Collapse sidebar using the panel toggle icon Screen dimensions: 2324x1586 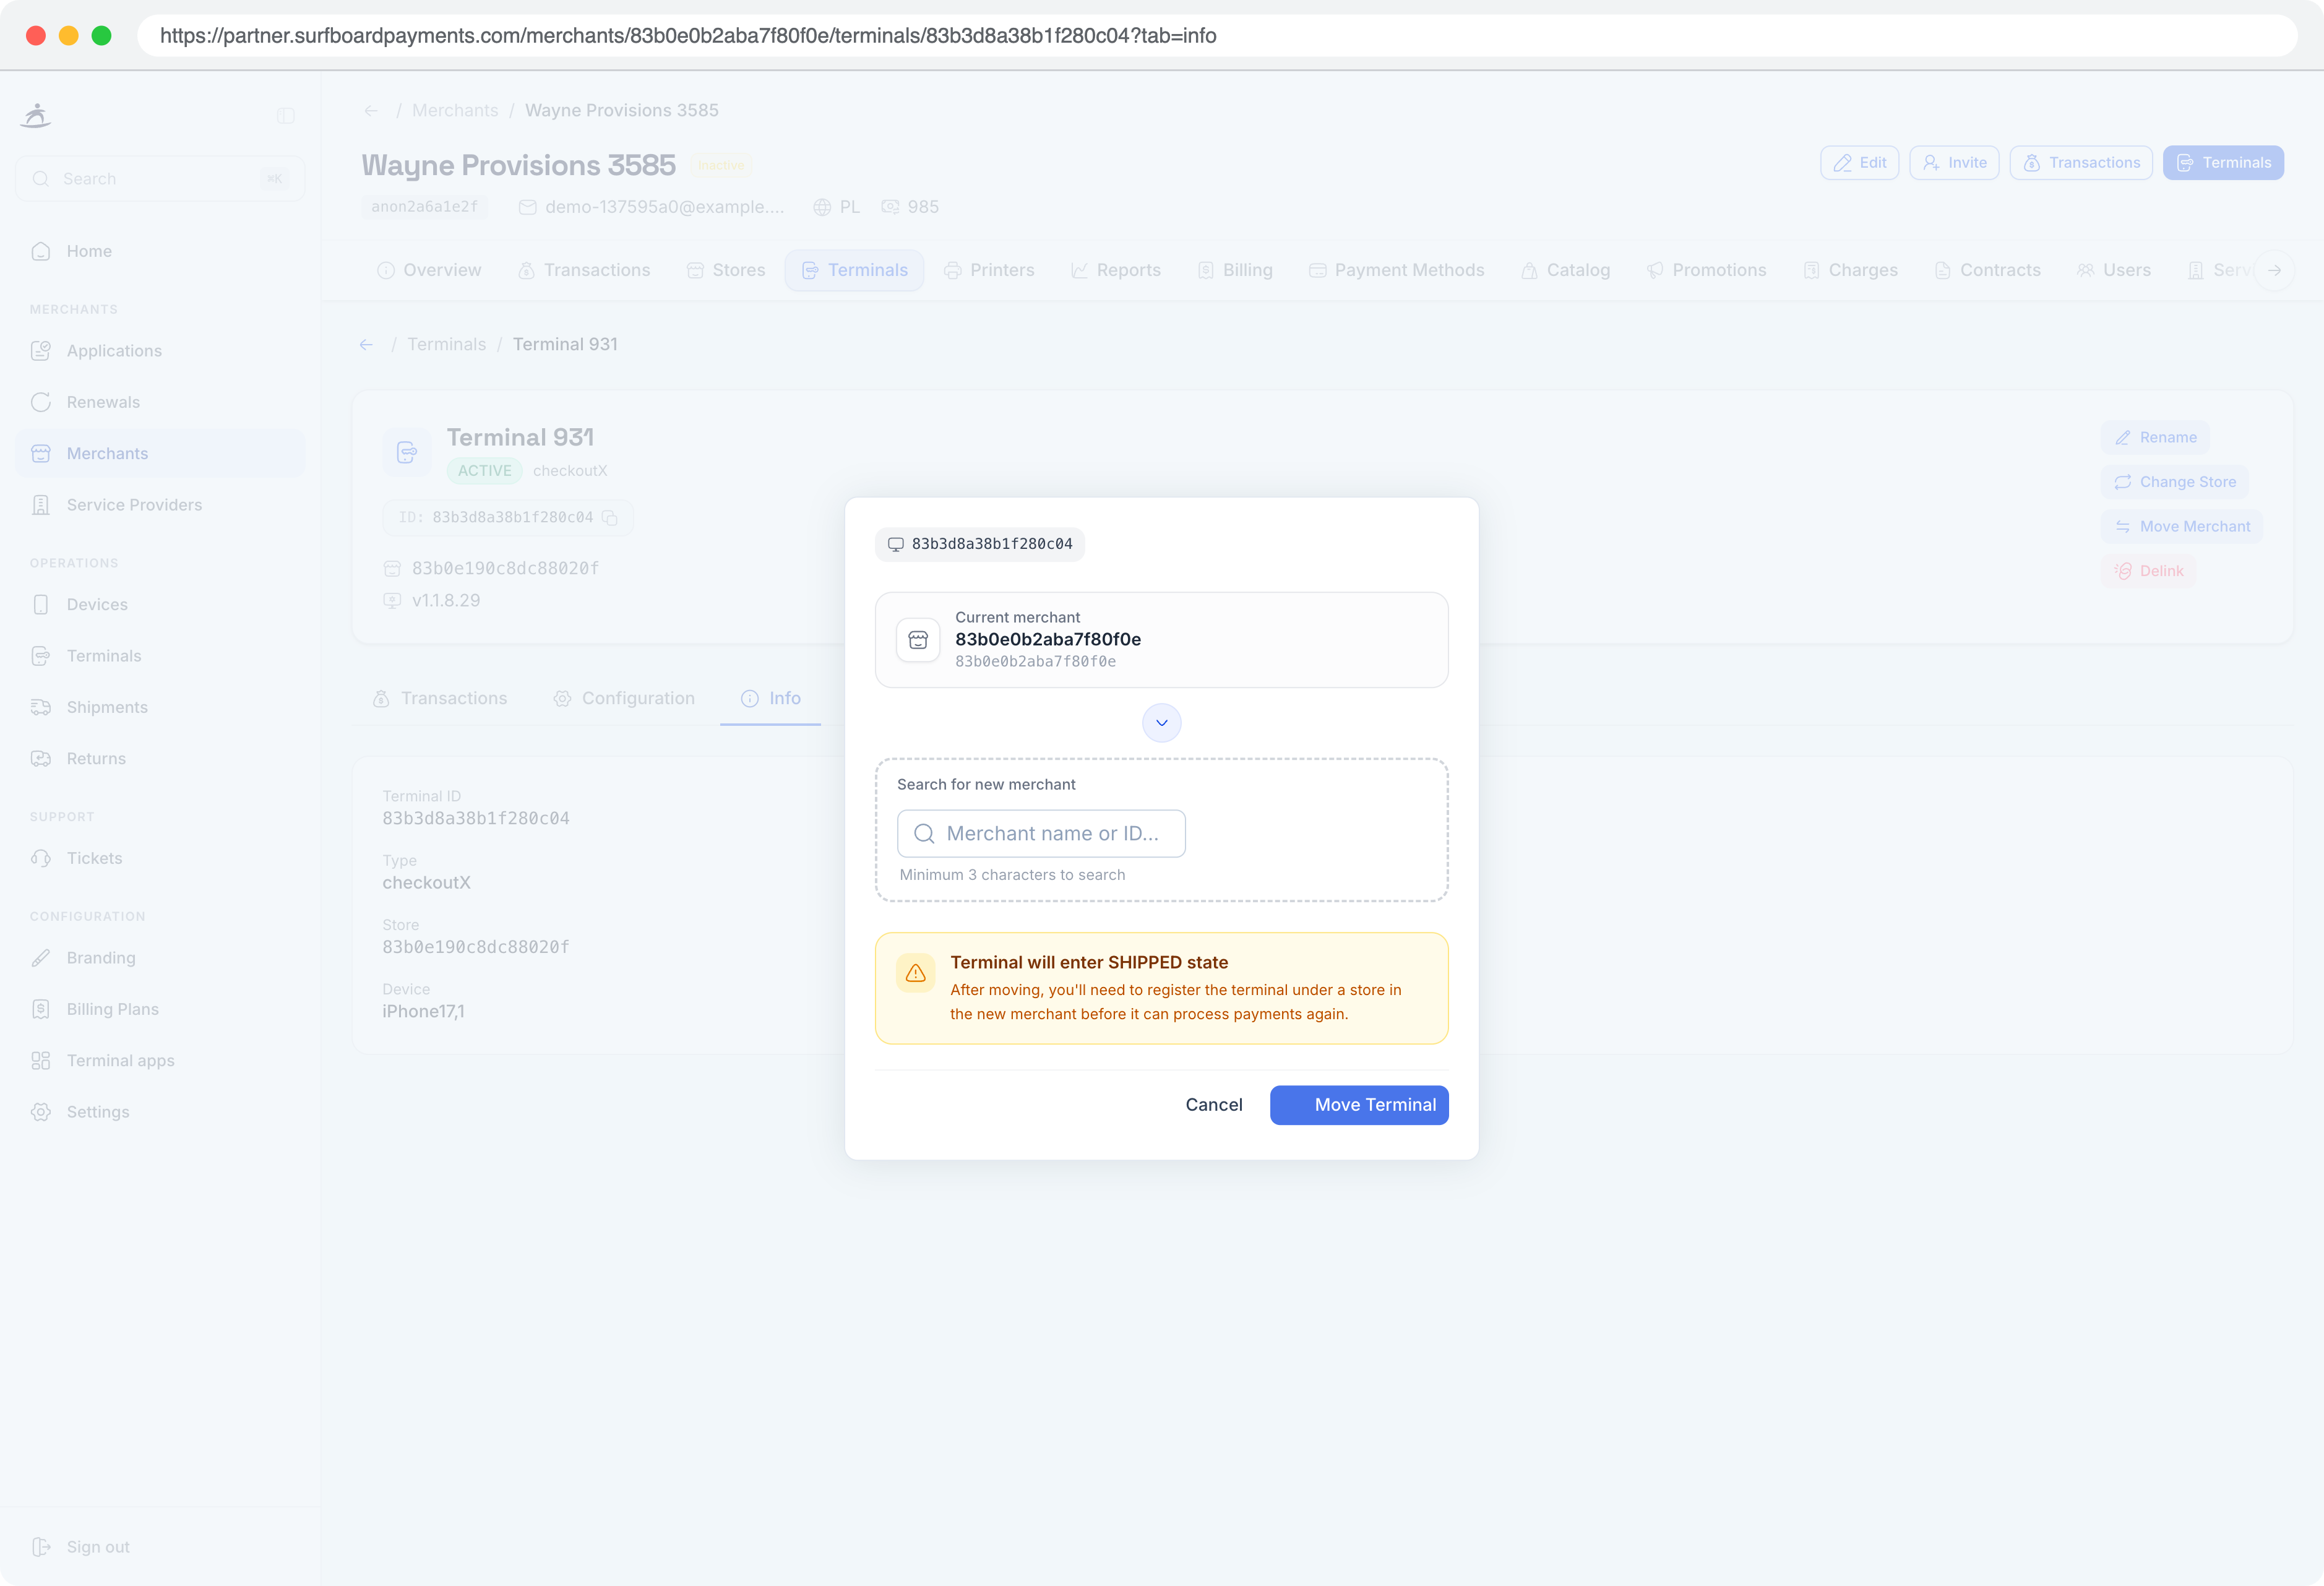pos(286,116)
